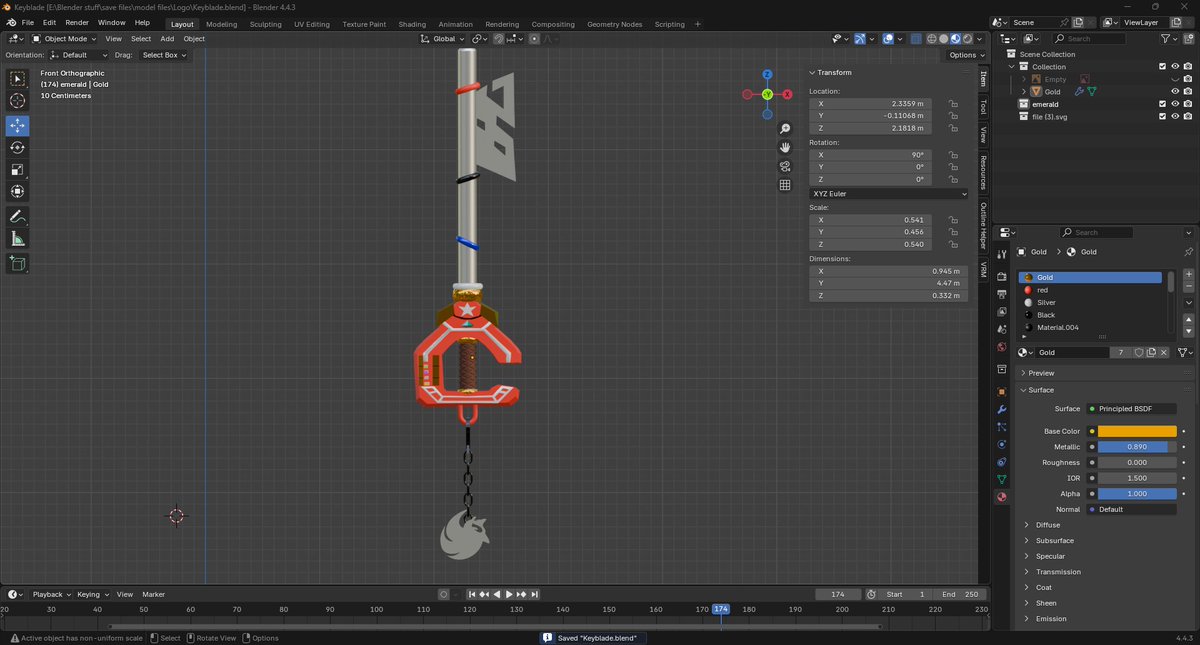Duplicate Gold material with new-material icon

[1151, 352]
